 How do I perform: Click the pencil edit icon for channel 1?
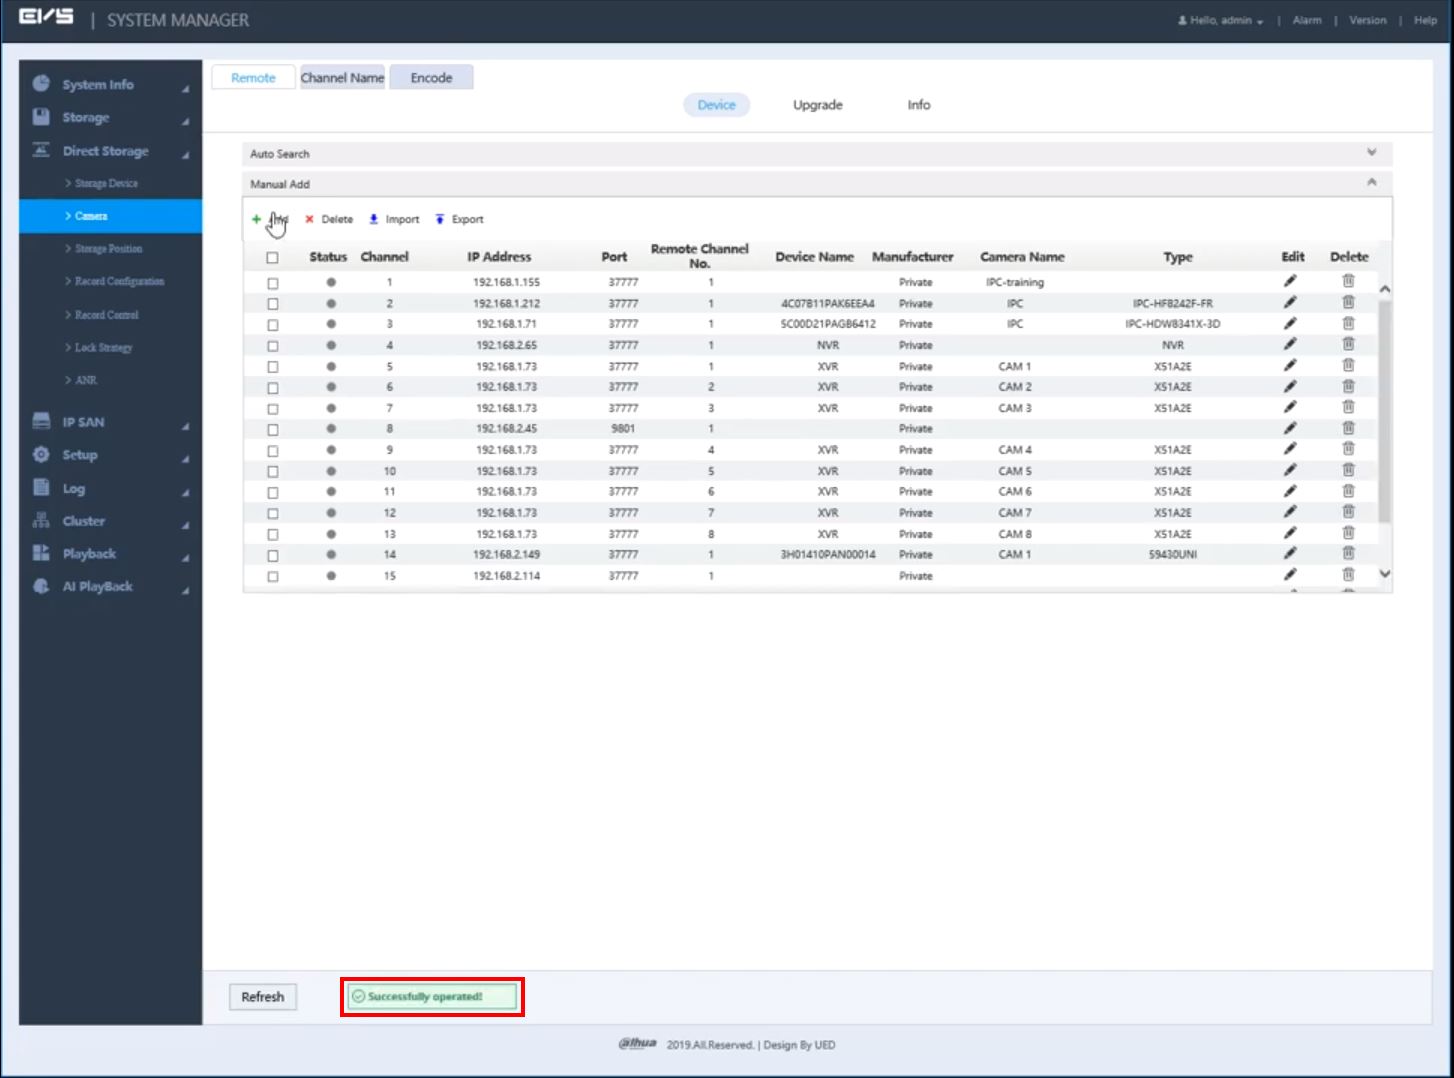coord(1290,281)
